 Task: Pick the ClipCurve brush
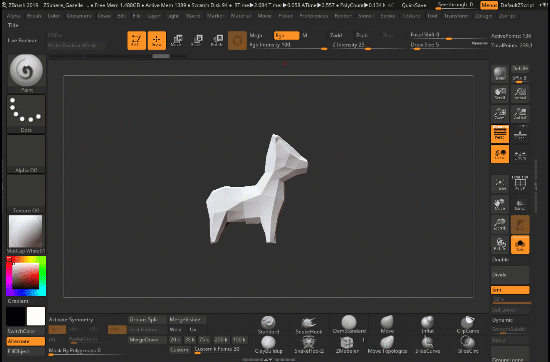(468, 324)
